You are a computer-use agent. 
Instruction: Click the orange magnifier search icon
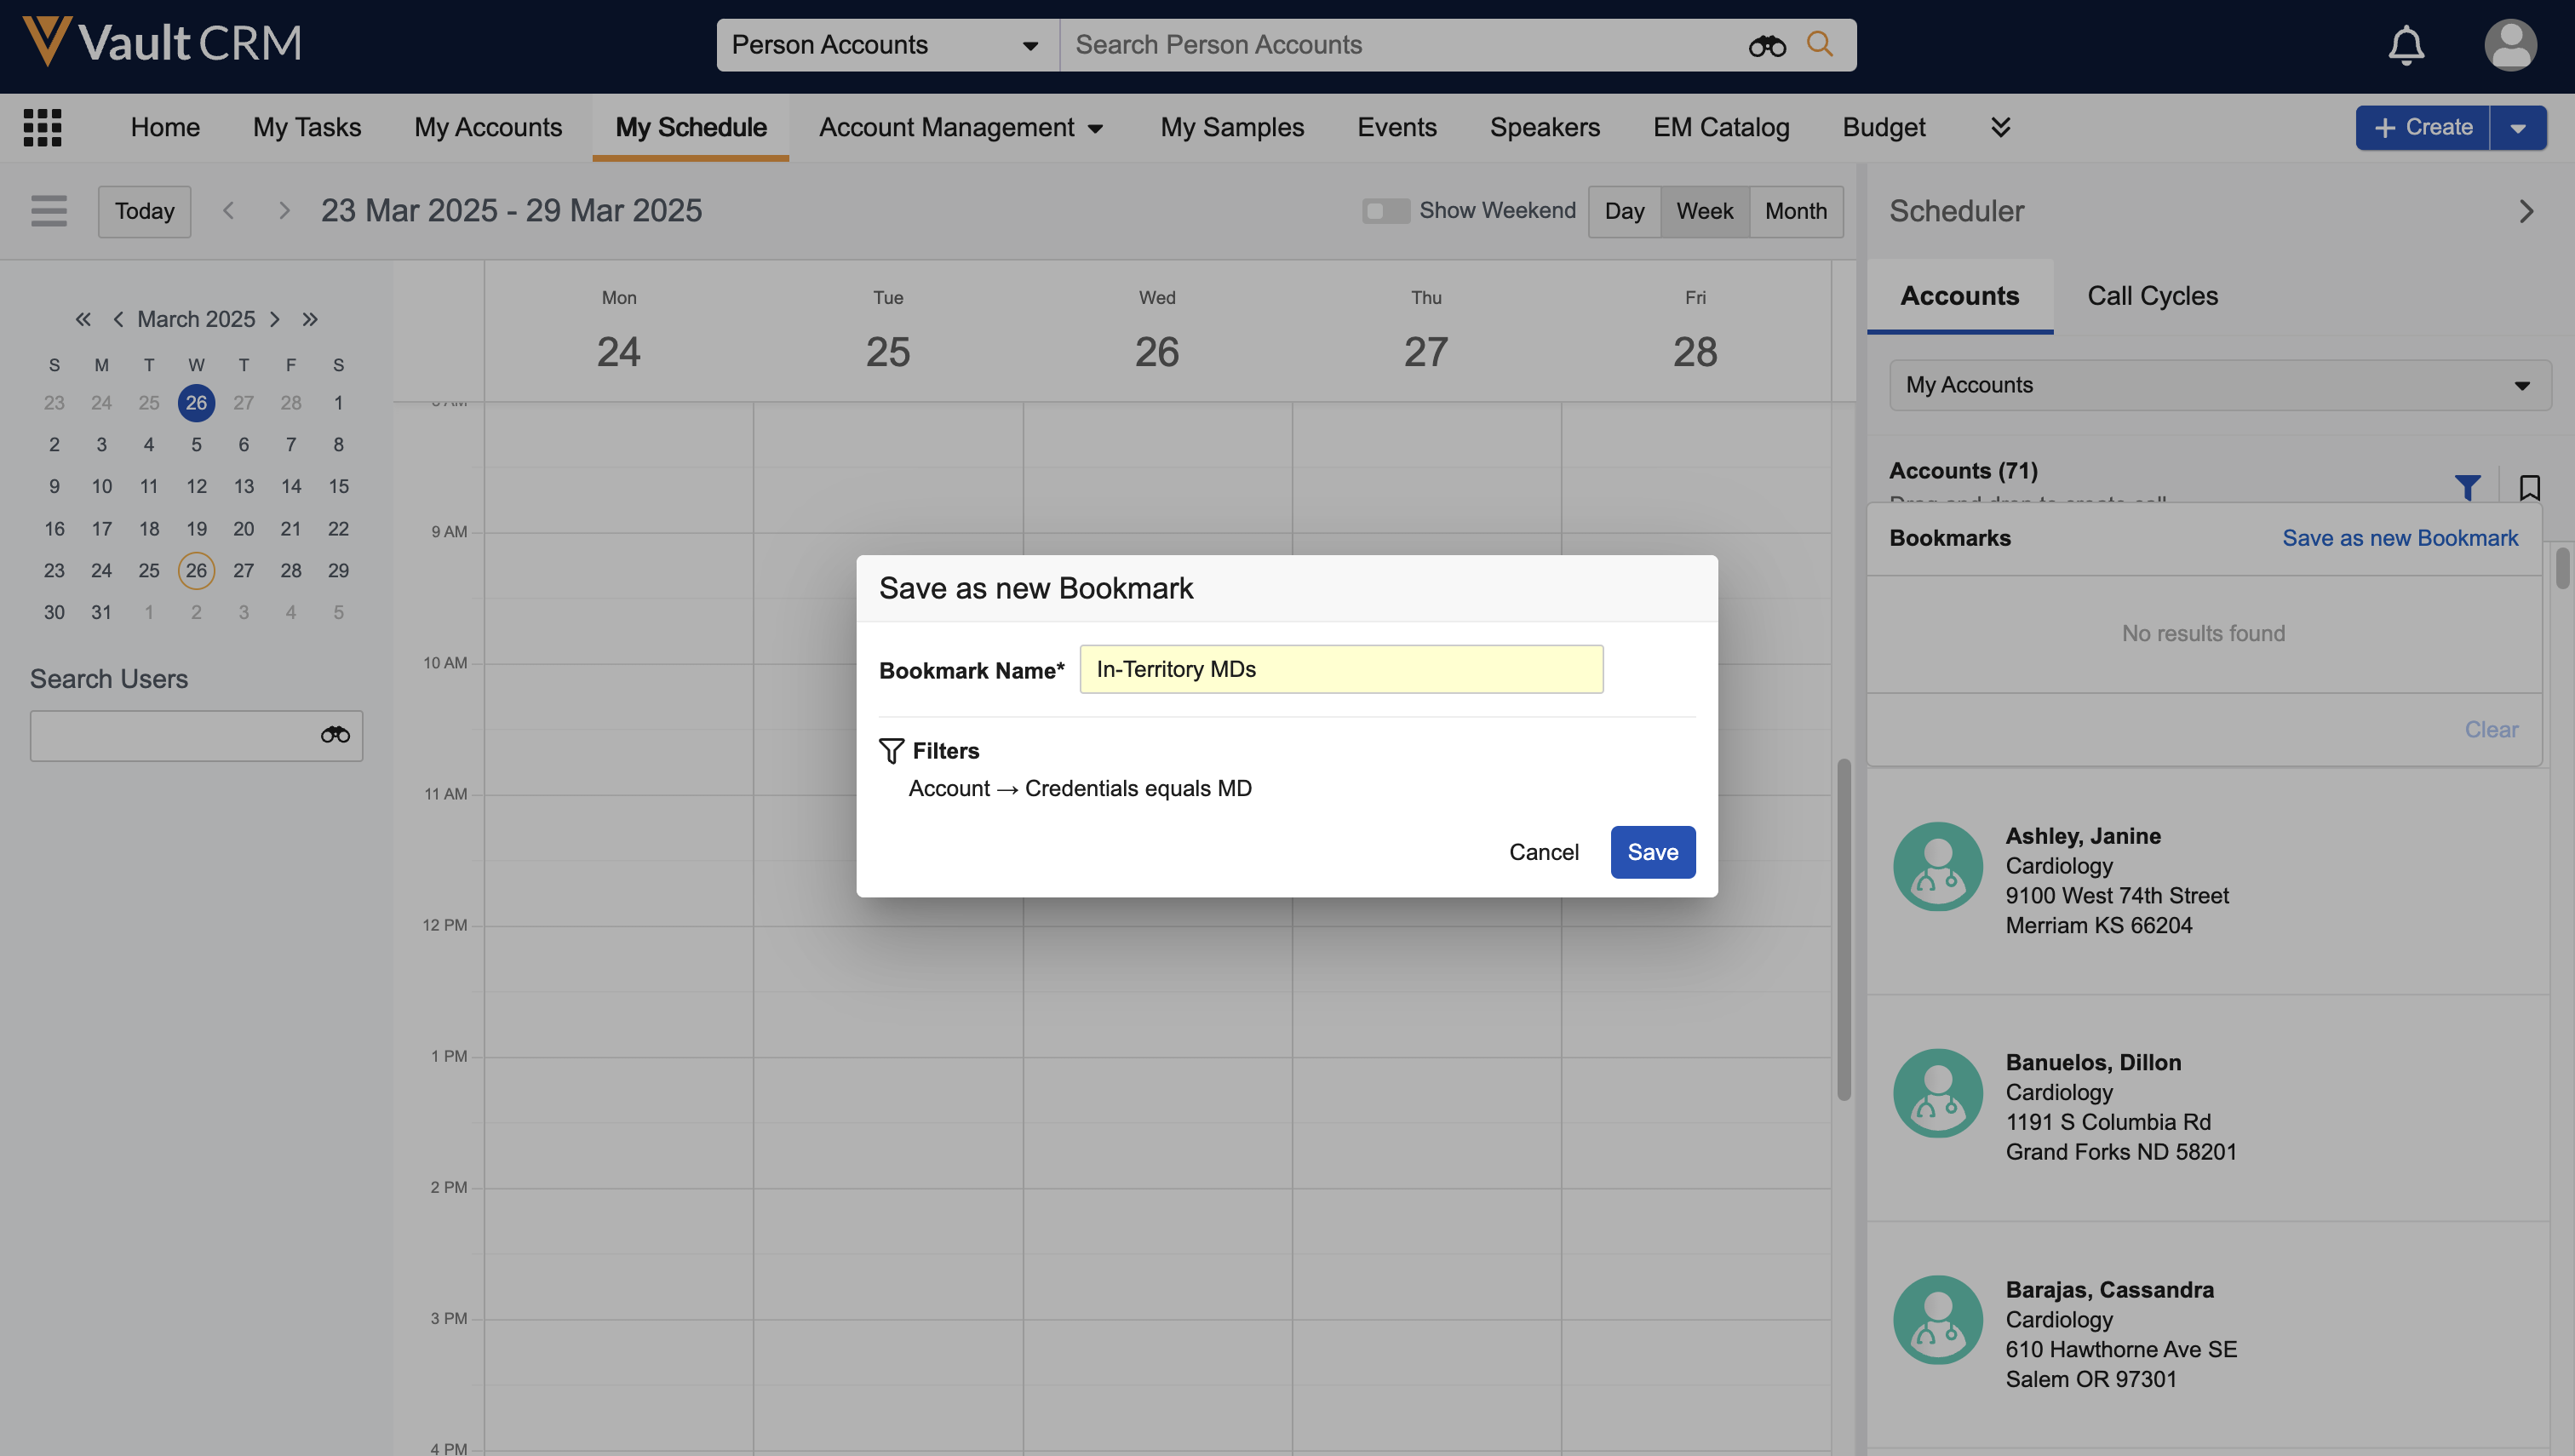[x=1820, y=44]
